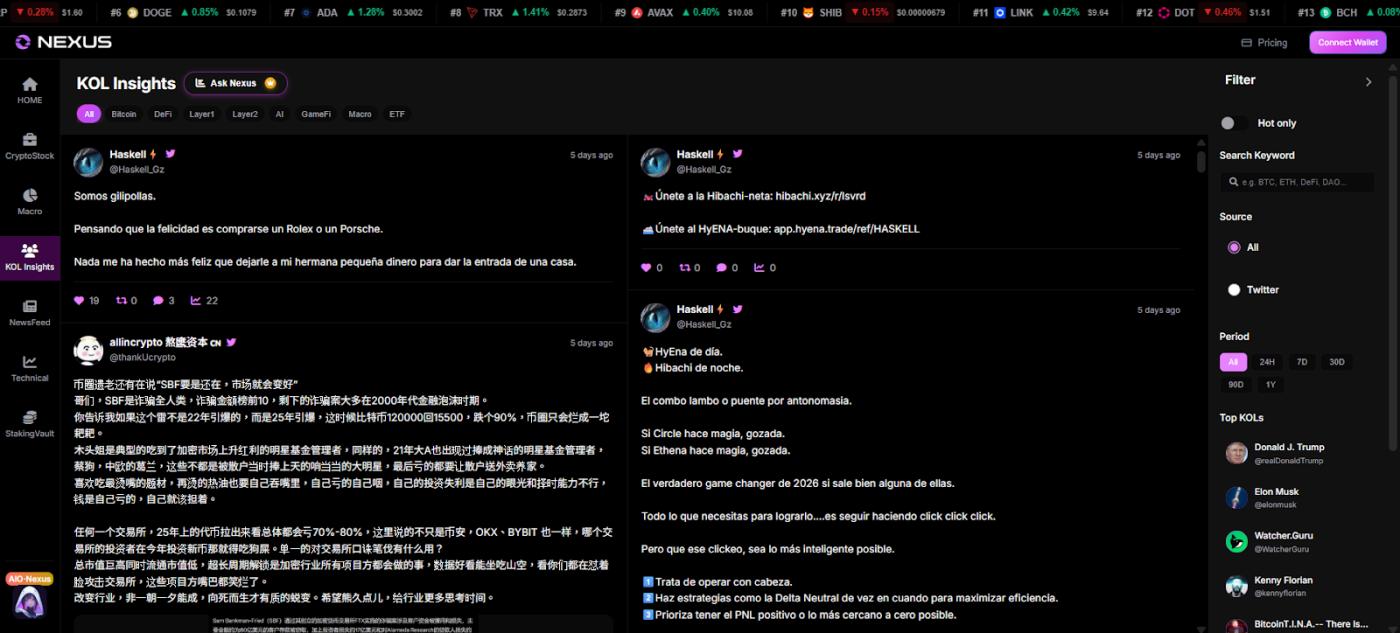Click the Connect Wallet button

click(1347, 43)
